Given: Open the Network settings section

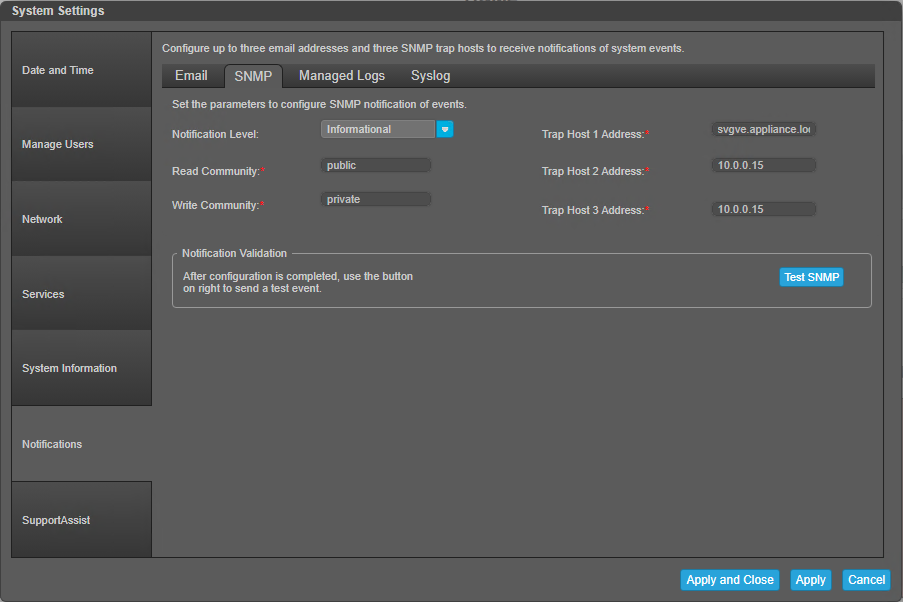Looking at the screenshot, I should 81,219.
